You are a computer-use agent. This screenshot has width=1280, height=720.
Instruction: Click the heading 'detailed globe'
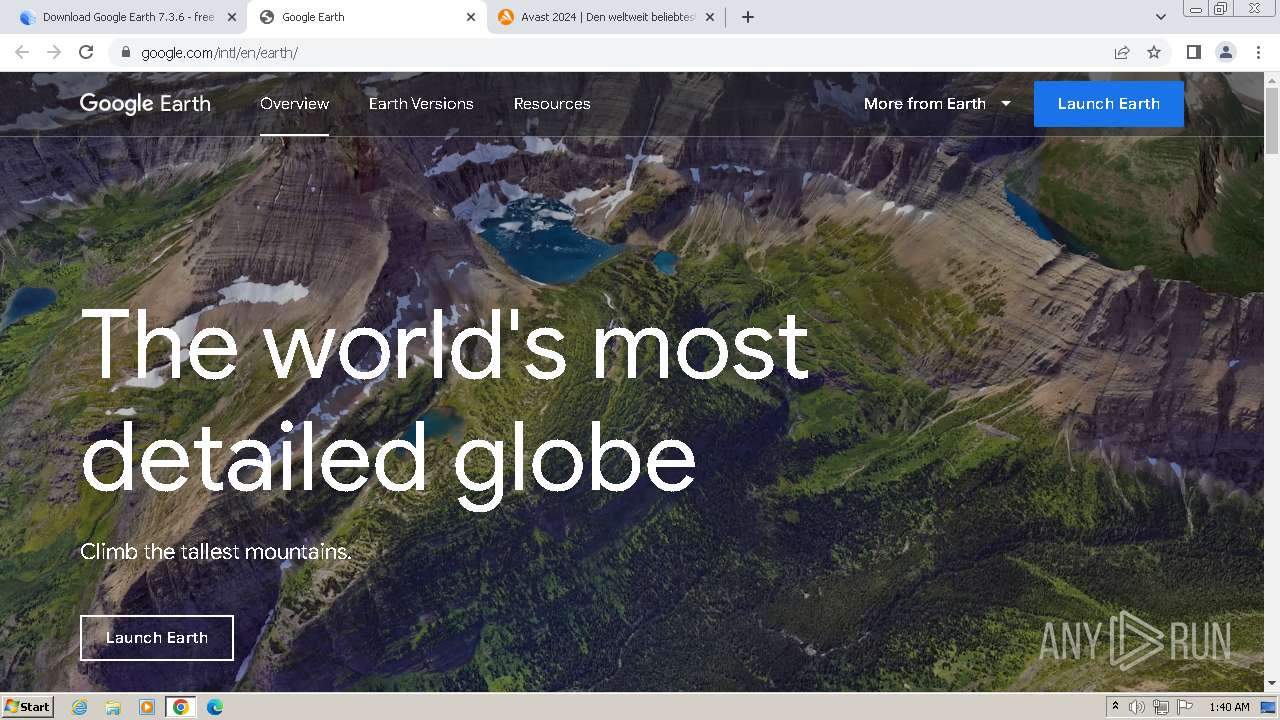pyautogui.click(x=388, y=462)
